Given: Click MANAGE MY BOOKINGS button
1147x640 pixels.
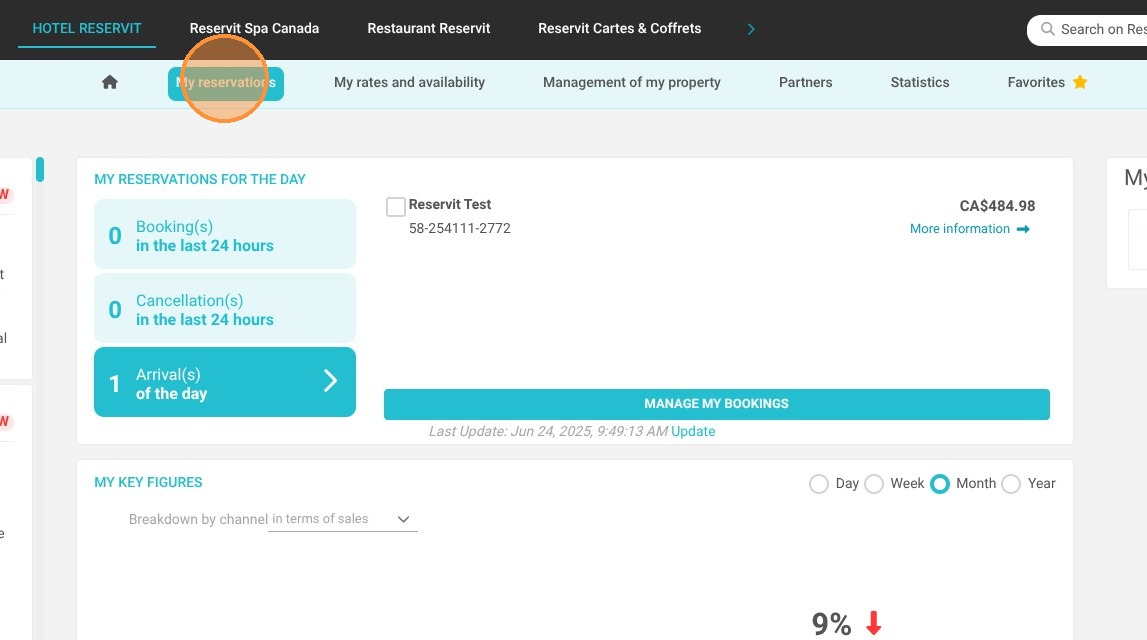Looking at the screenshot, I should 717,404.
